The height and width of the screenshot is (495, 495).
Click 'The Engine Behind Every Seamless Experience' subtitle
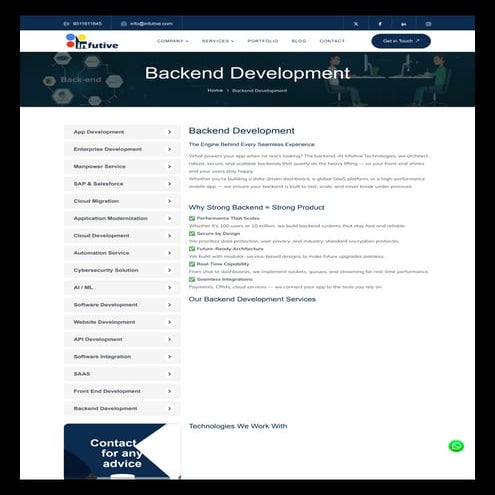click(252, 144)
